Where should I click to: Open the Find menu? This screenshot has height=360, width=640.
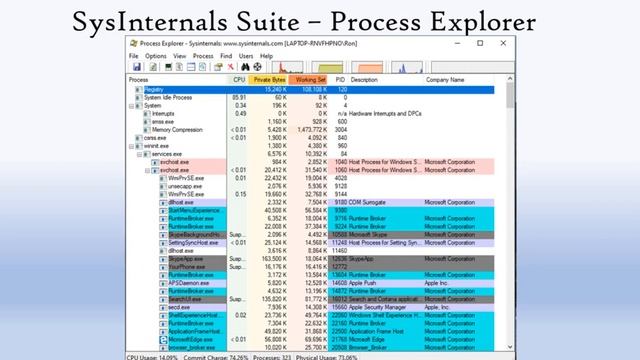pyautogui.click(x=226, y=56)
